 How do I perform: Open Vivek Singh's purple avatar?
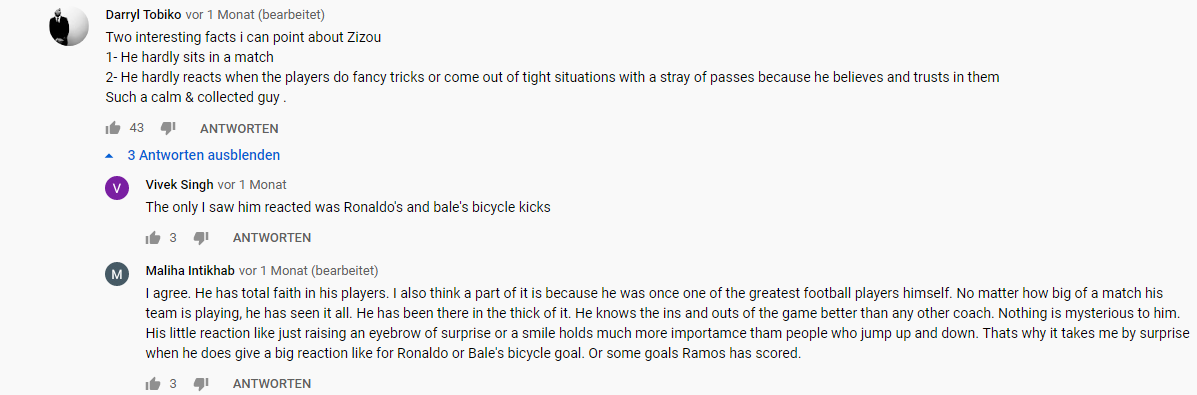click(x=117, y=188)
